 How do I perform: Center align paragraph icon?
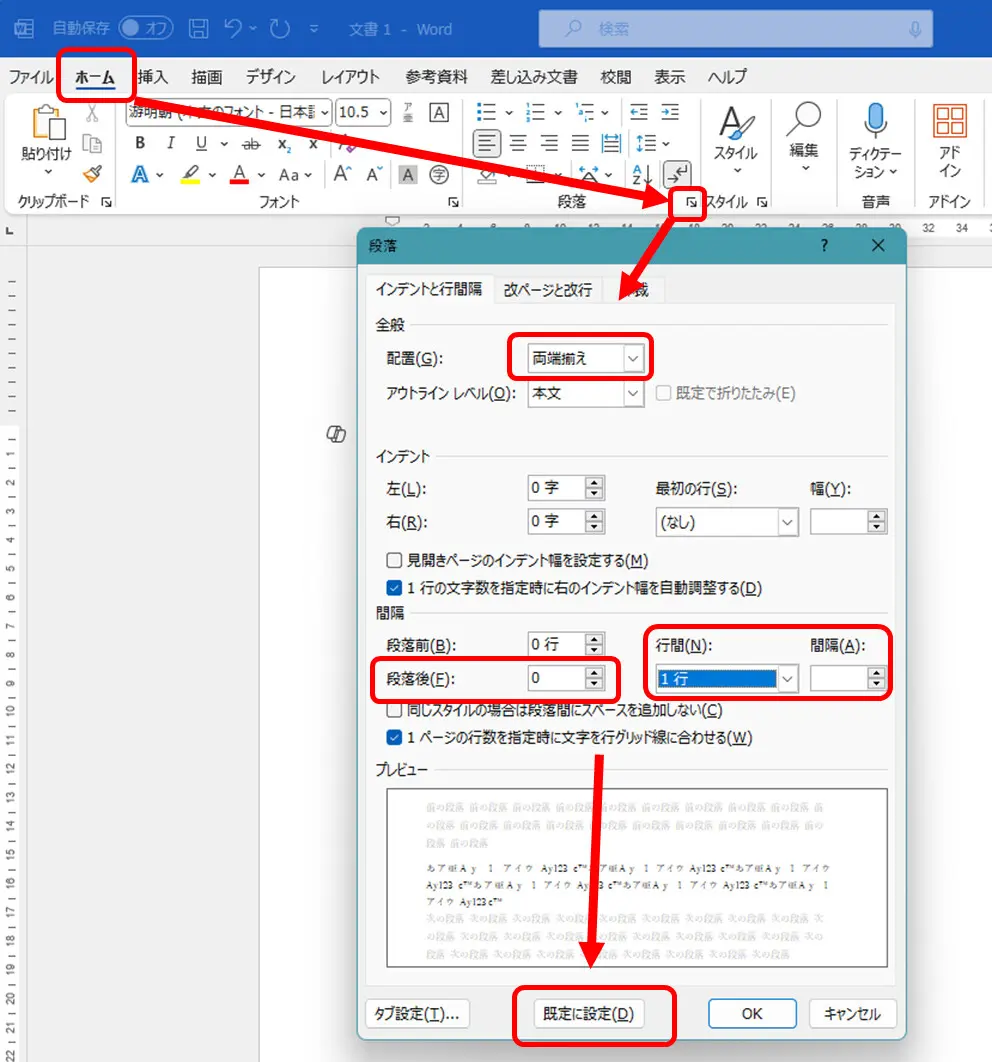point(518,143)
